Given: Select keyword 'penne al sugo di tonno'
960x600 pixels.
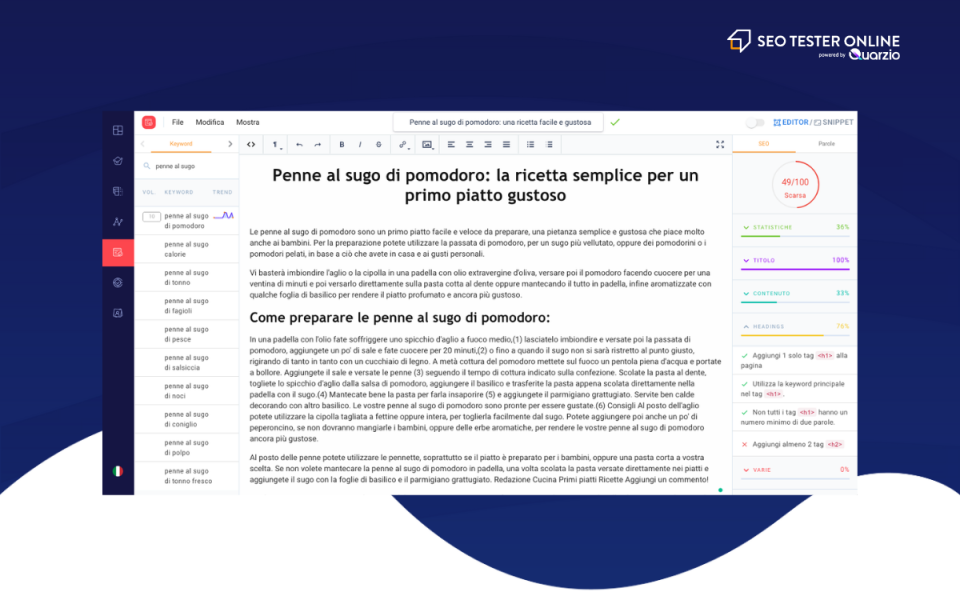Looking at the screenshot, I should point(187,277).
